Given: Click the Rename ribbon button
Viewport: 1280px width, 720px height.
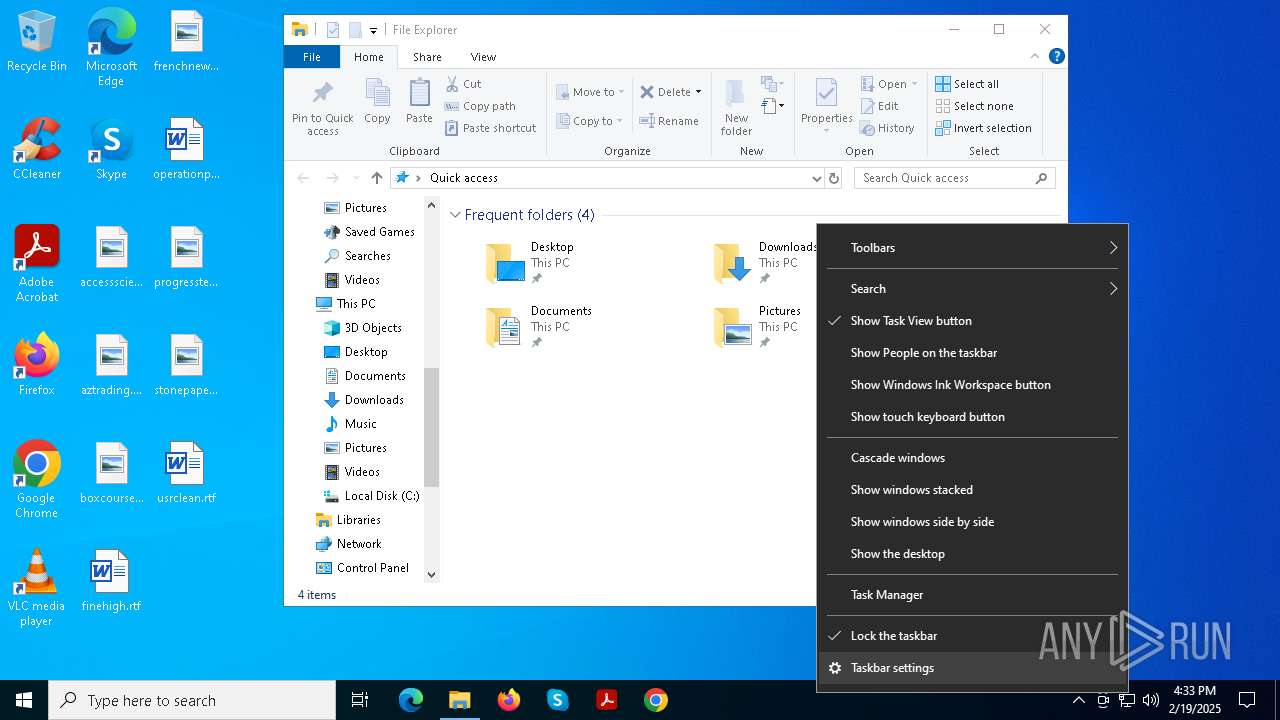Looking at the screenshot, I should (669, 121).
